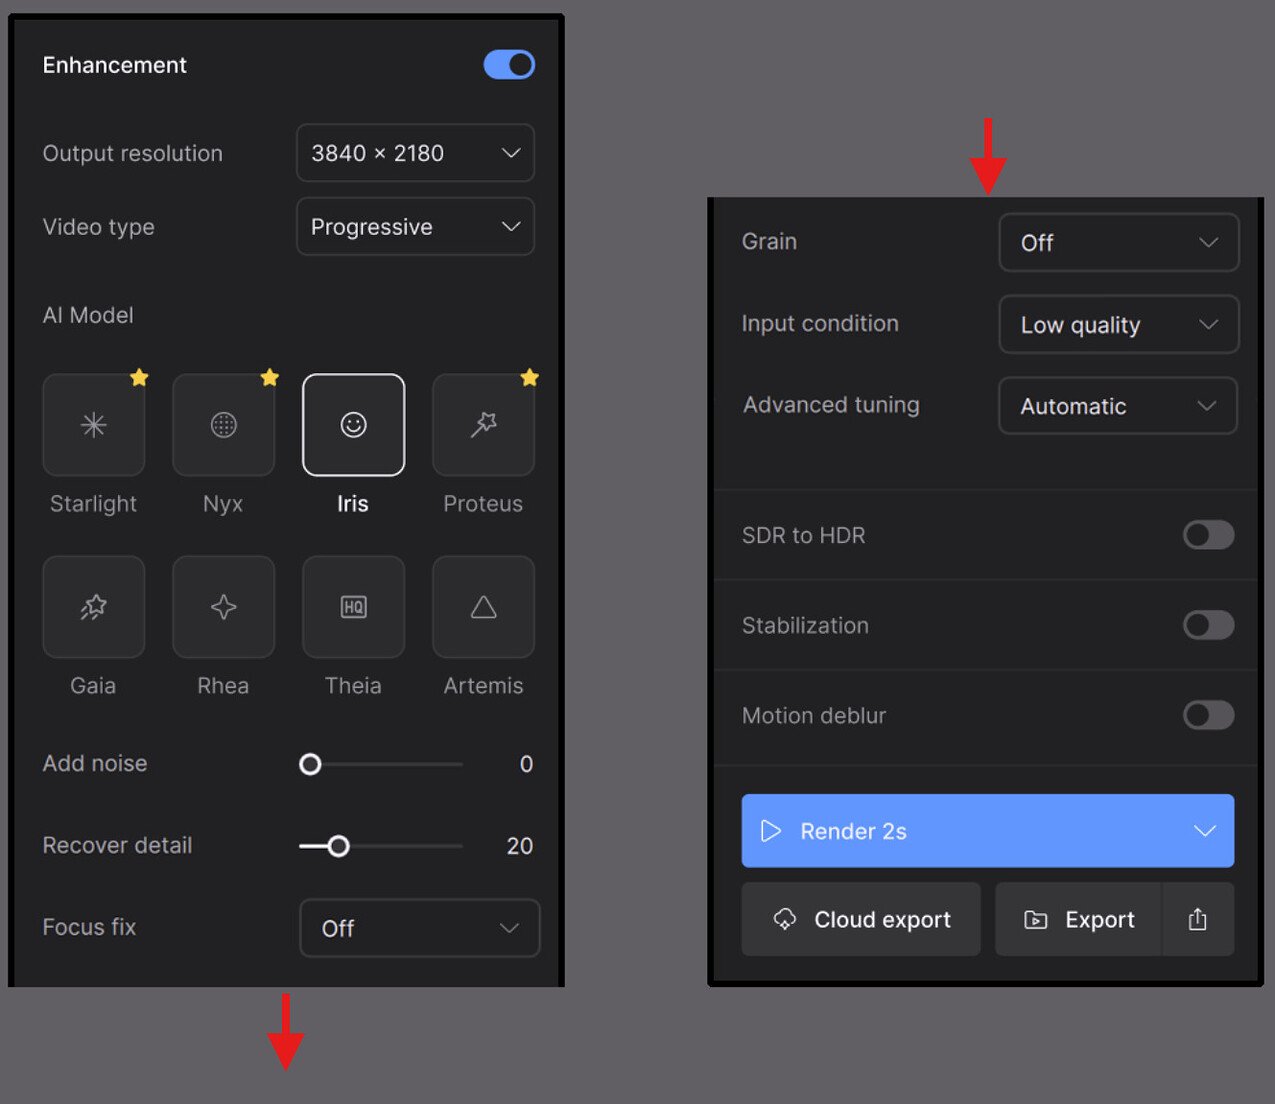Turn on Stabilization
This screenshot has height=1104, width=1275.
tap(1208, 625)
